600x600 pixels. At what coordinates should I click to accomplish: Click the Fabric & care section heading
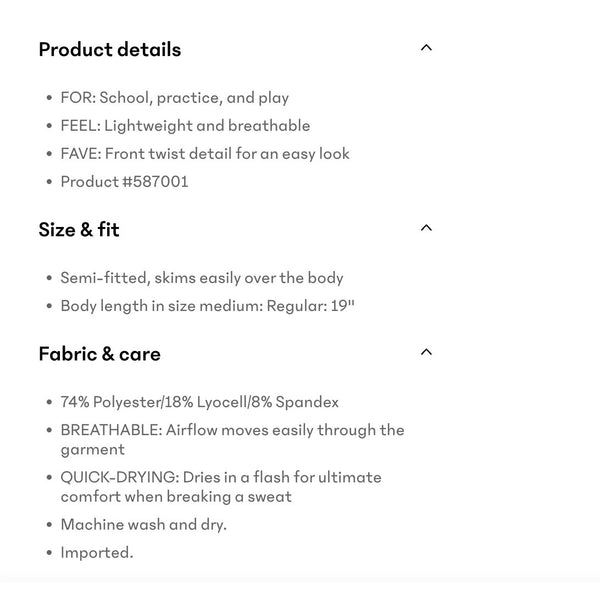99,353
